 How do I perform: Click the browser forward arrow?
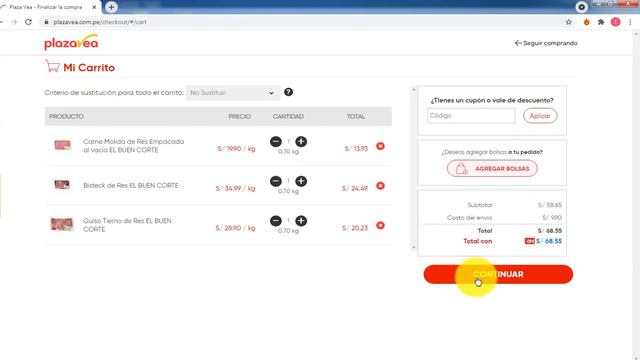[14, 22]
